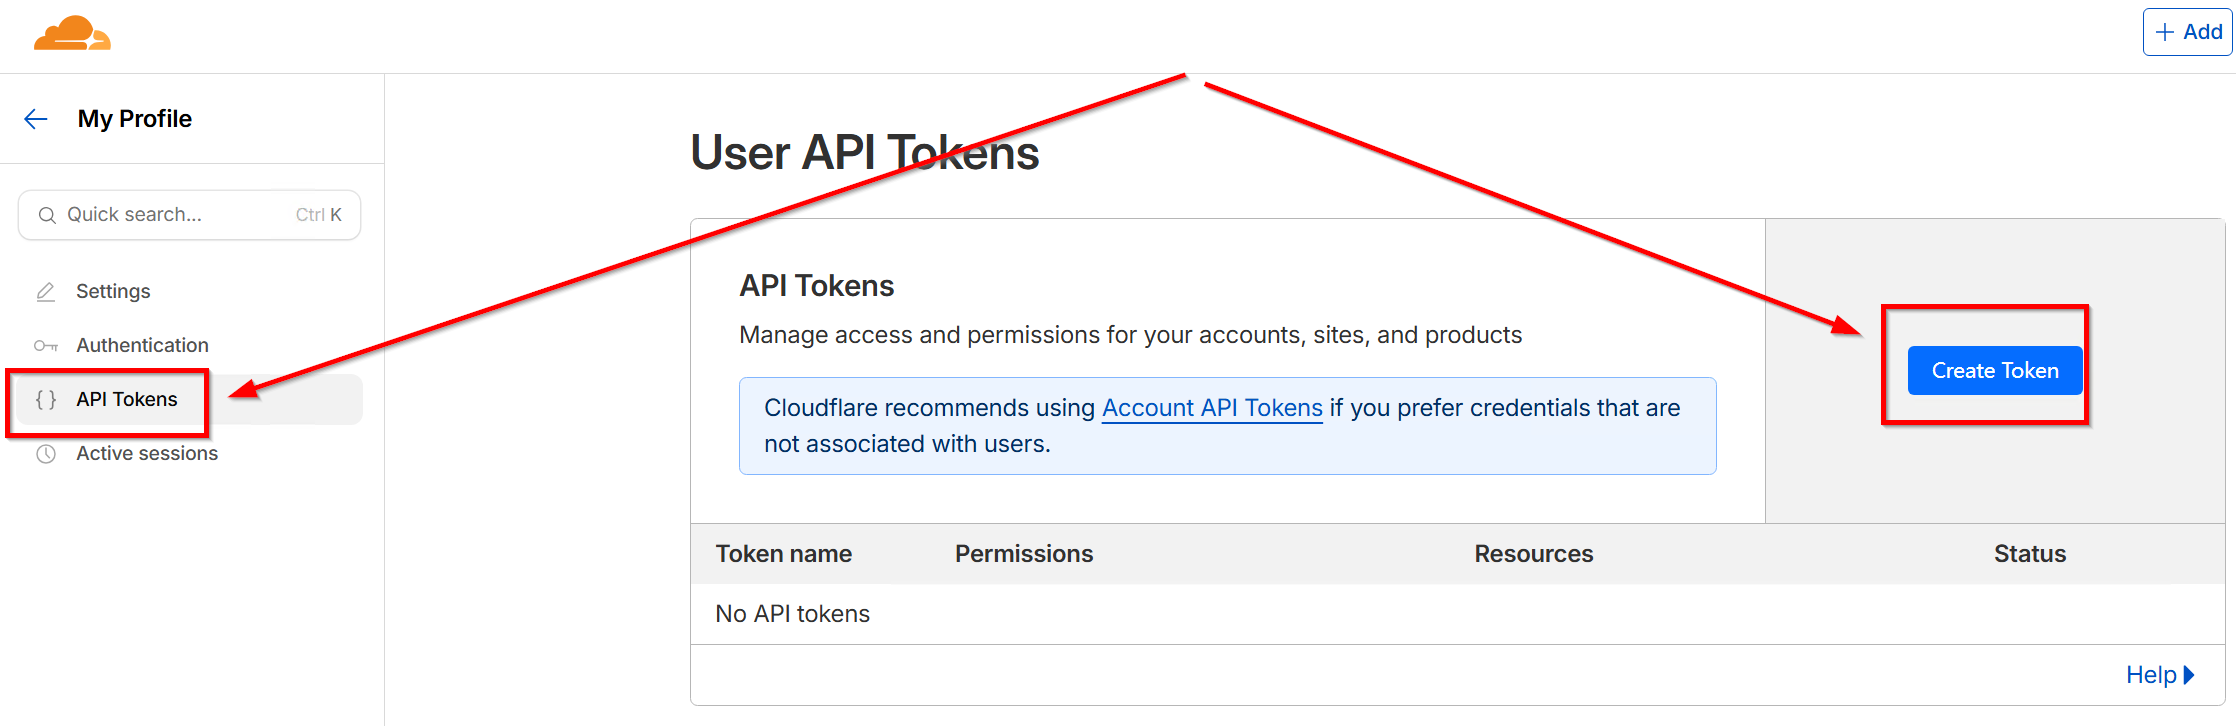Click the Settings pencil icon
The height and width of the screenshot is (726, 2236).
[46, 292]
